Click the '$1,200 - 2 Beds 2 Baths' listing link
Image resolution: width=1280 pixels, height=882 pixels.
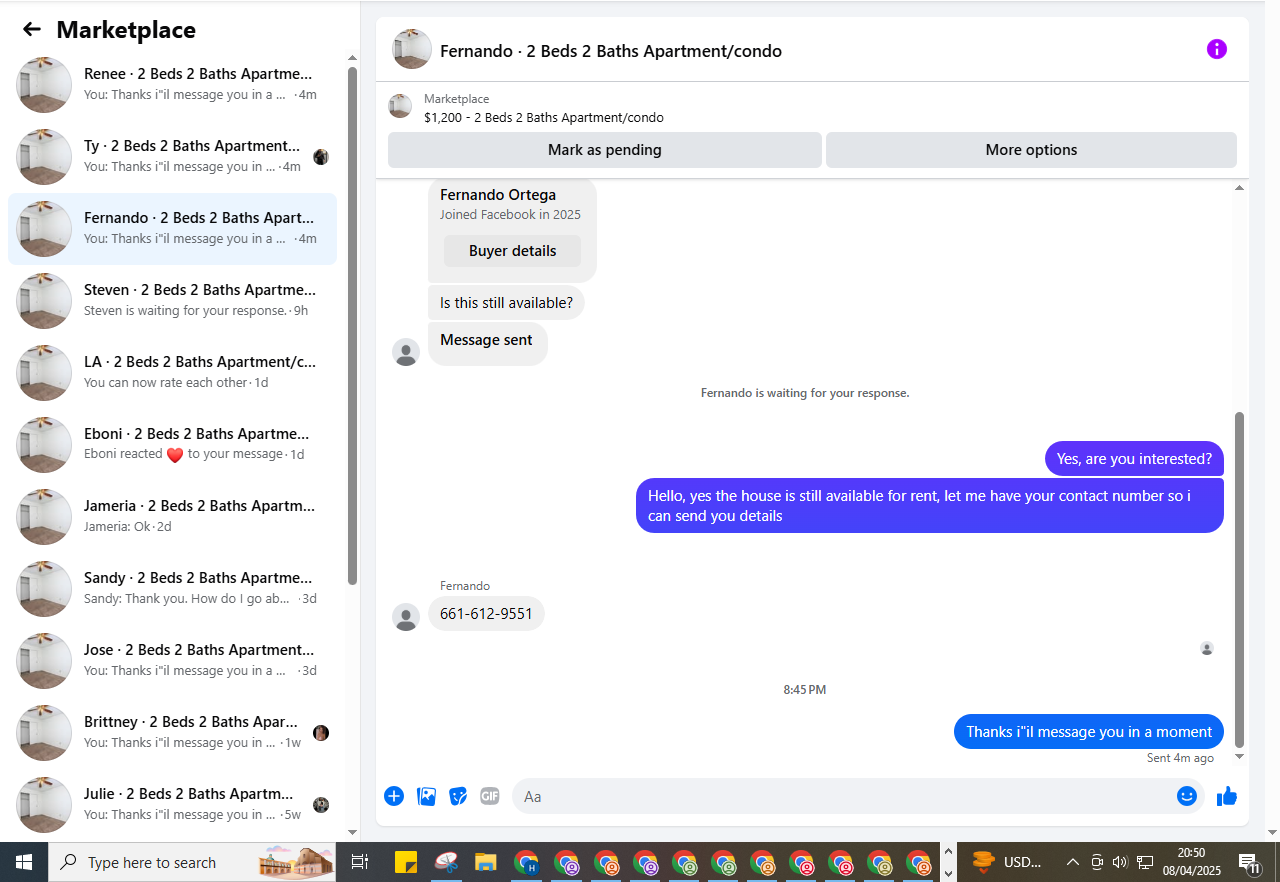click(x=544, y=117)
